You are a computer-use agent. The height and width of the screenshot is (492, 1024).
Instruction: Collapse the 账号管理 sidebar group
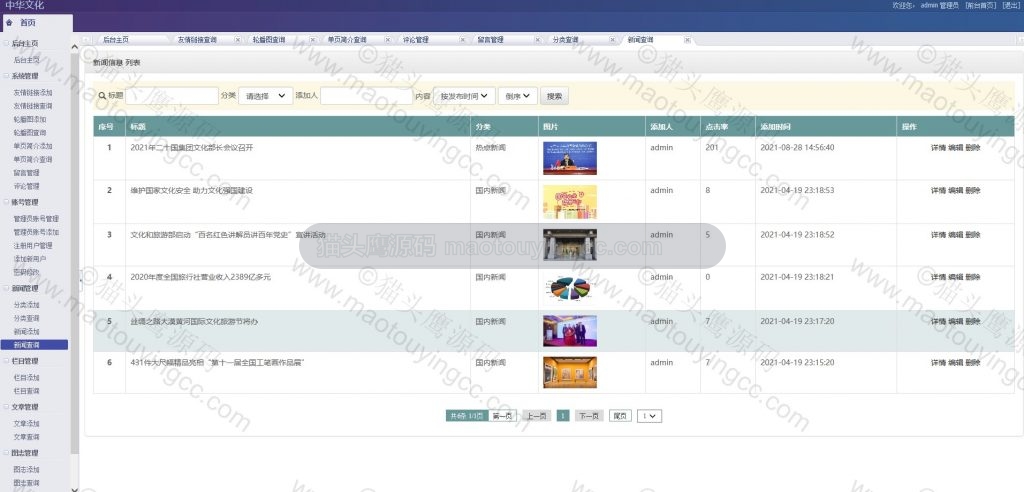click(x=6, y=203)
